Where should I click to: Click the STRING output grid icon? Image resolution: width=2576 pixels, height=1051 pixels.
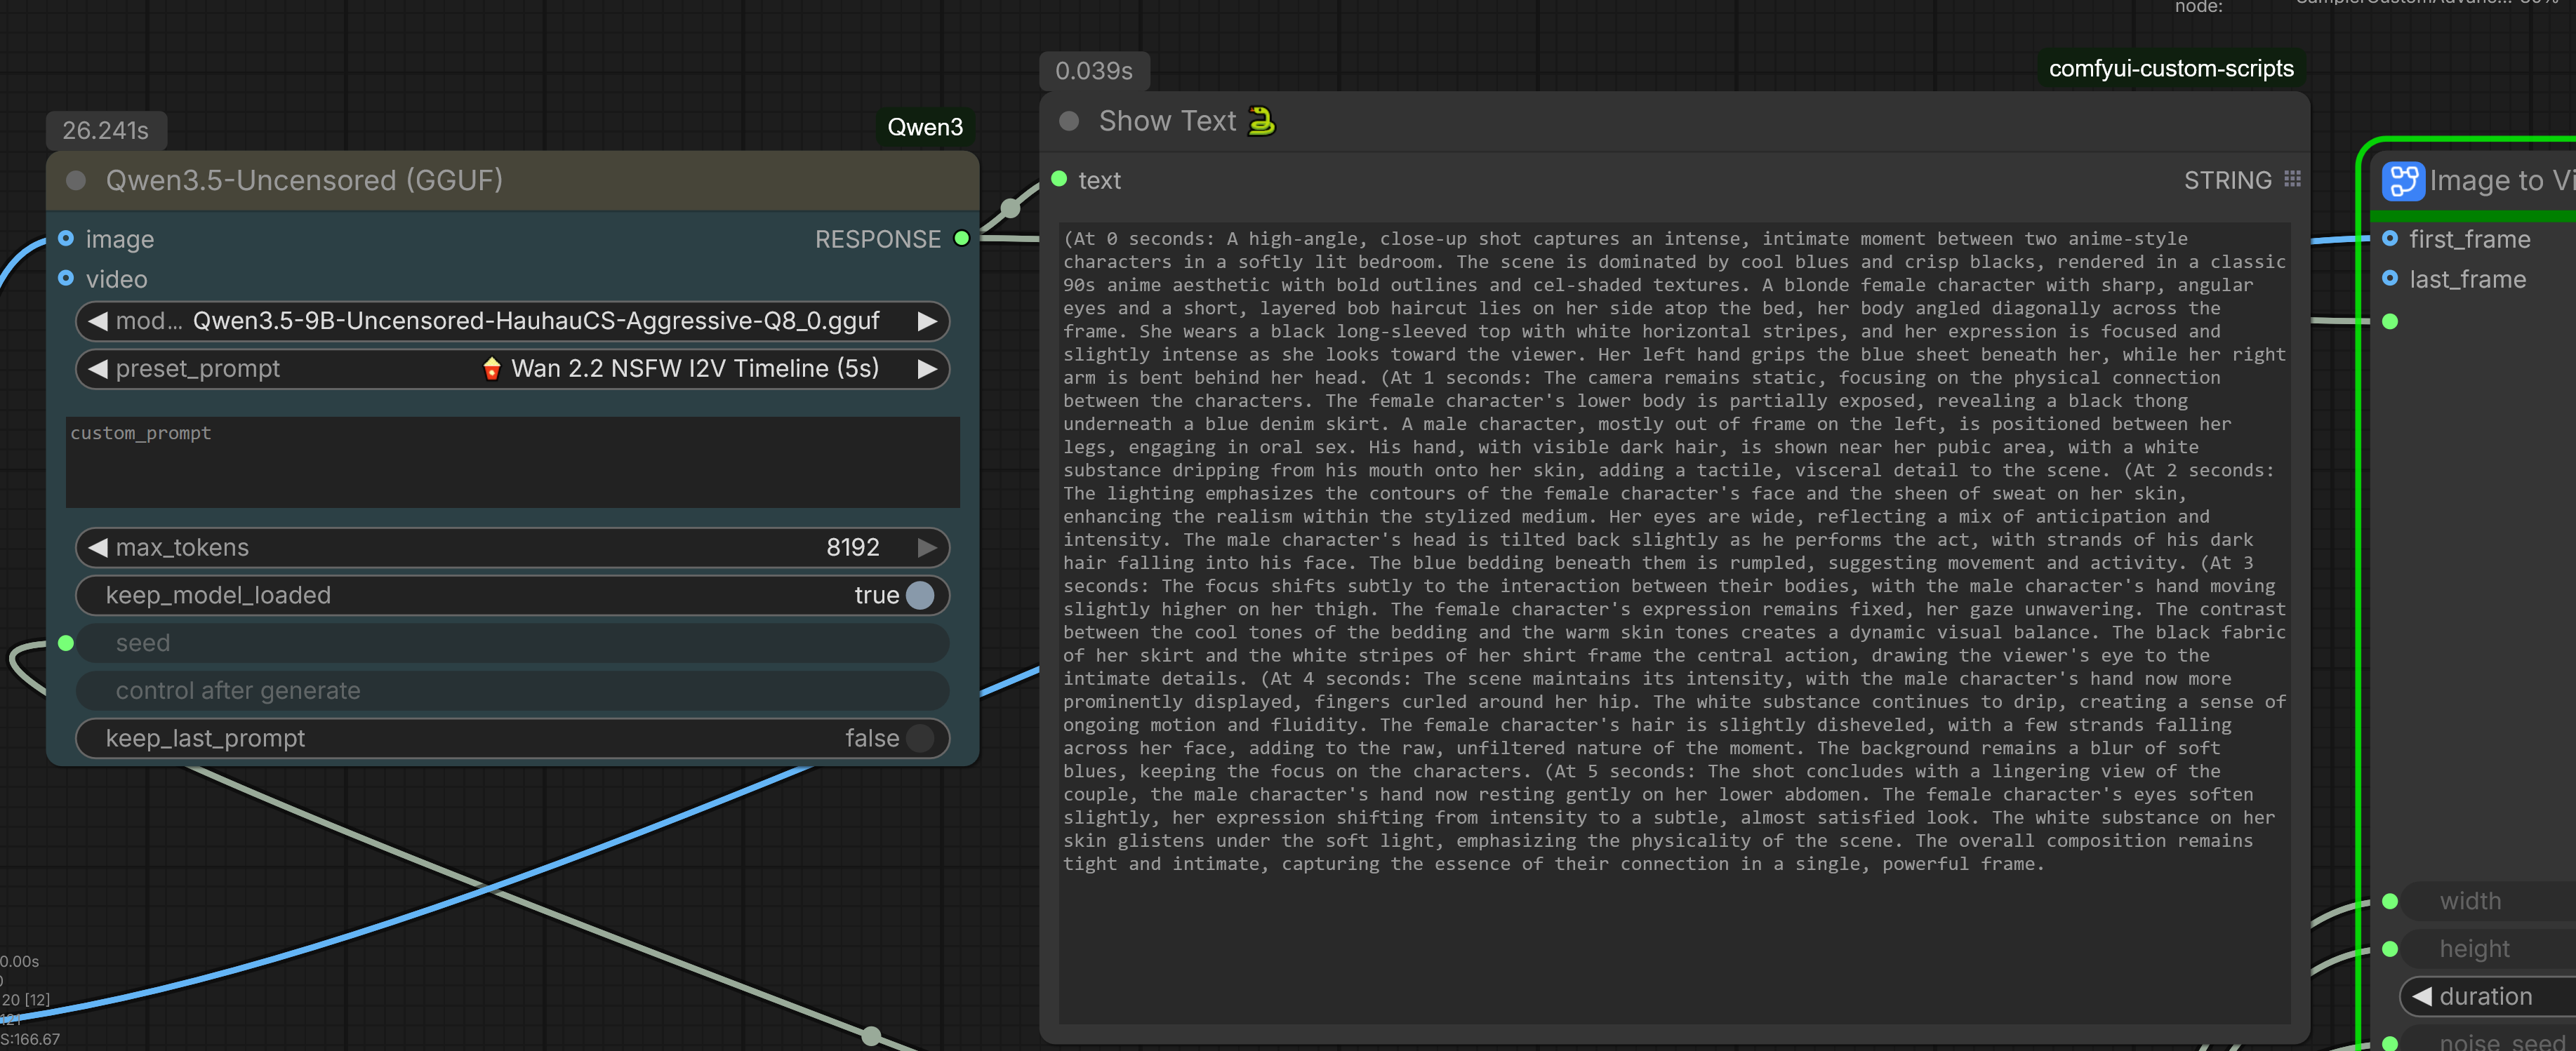(x=2293, y=179)
